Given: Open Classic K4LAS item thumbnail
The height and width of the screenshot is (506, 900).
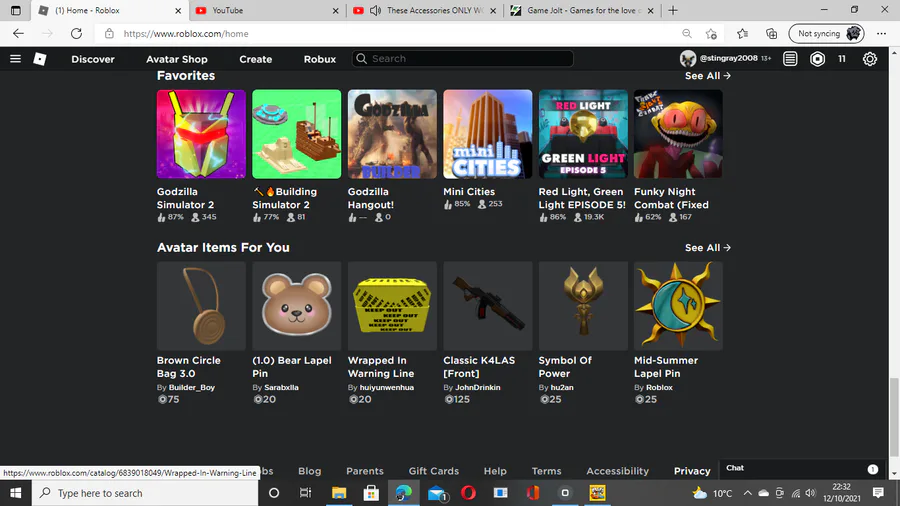Looking at the screenshot, I should tap(487, 306).
